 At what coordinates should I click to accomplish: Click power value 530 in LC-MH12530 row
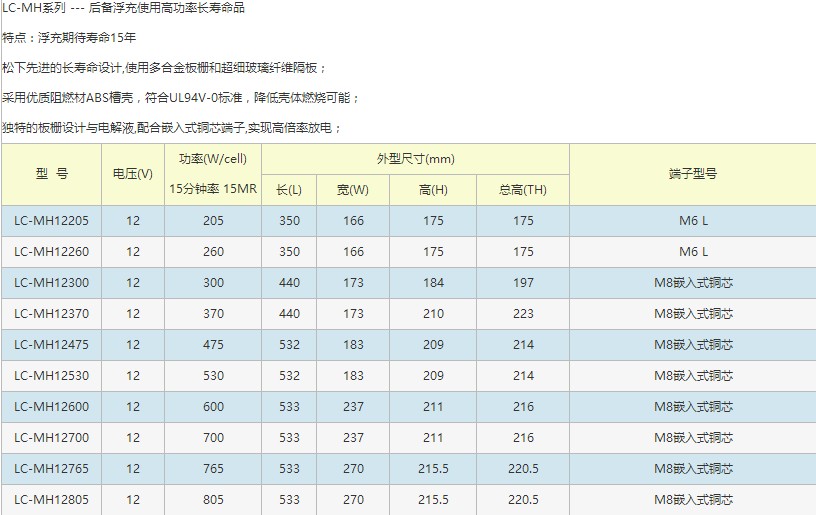(213, 376)
